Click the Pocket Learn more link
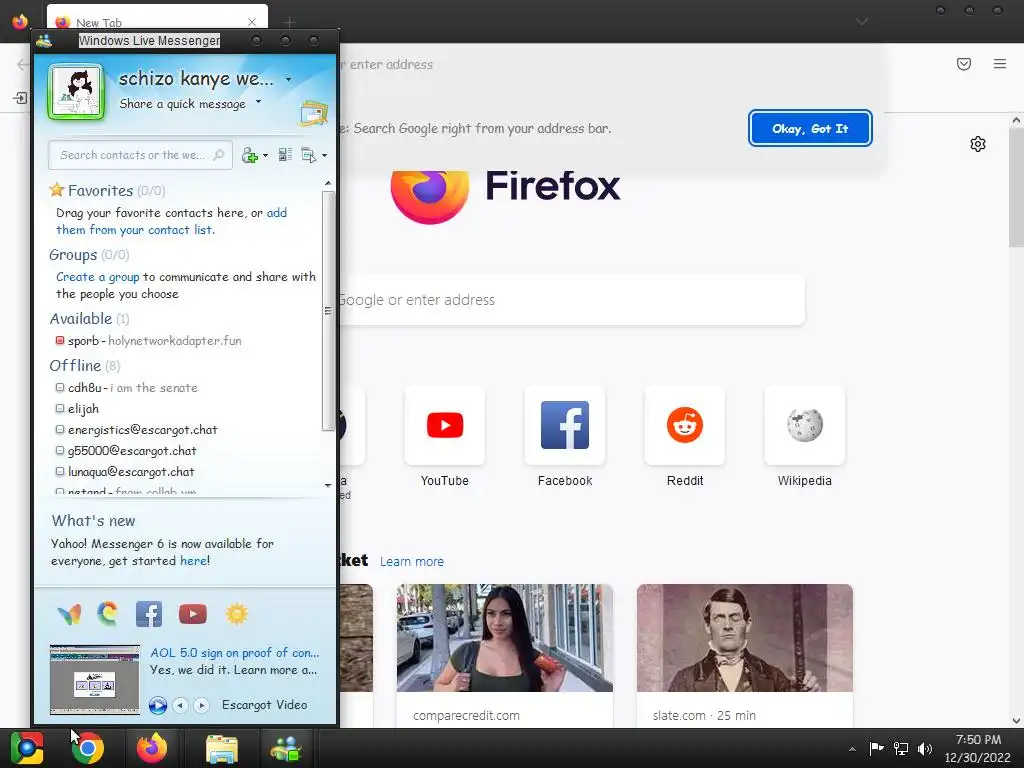The height and width of the screenshot is (768, 1024). [412, 562]
